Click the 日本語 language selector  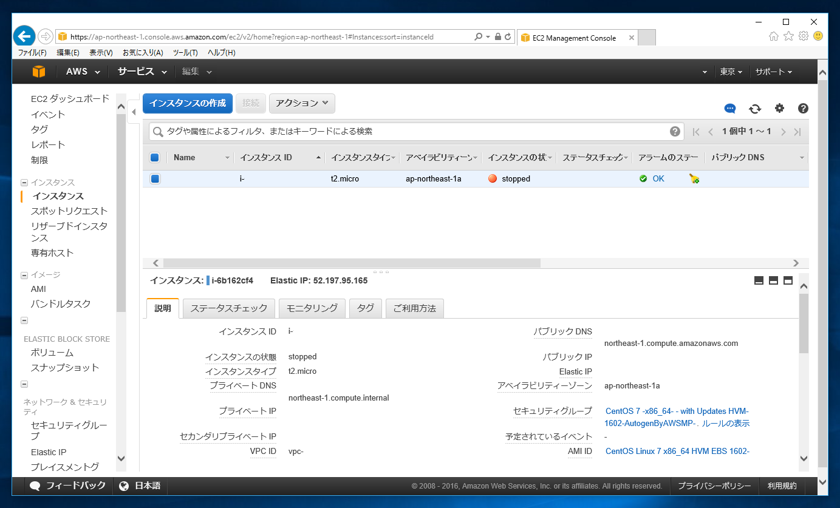coord(147,486)
